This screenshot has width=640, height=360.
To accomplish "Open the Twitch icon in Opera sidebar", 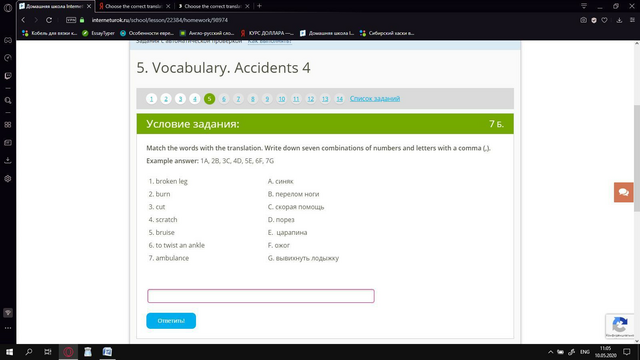I will pos(8,76).
